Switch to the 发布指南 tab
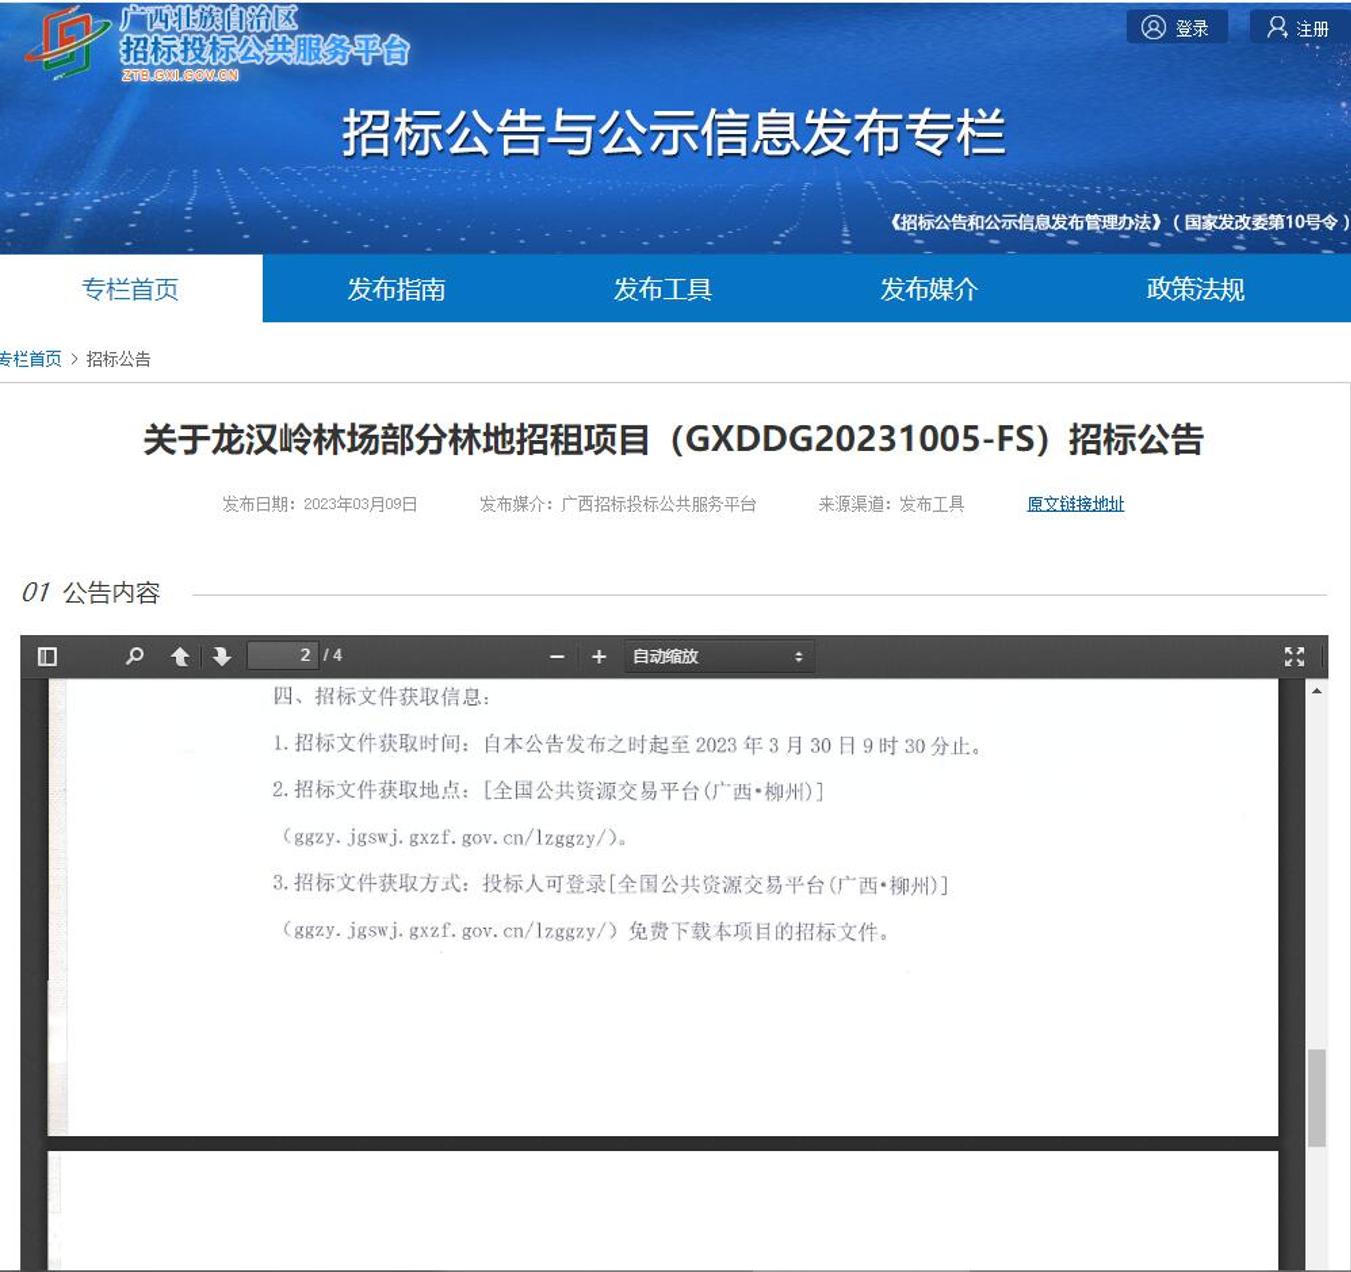 [x=396, y=289]
